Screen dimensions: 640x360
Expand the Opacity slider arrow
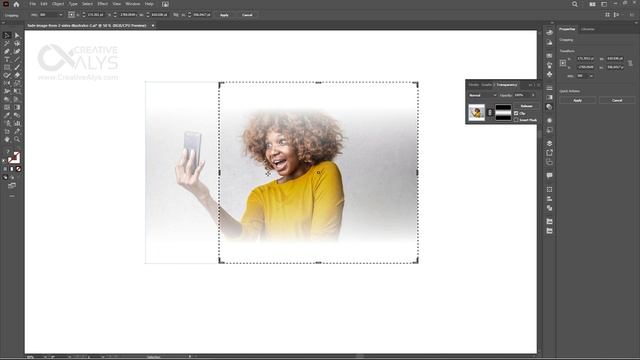533,95
